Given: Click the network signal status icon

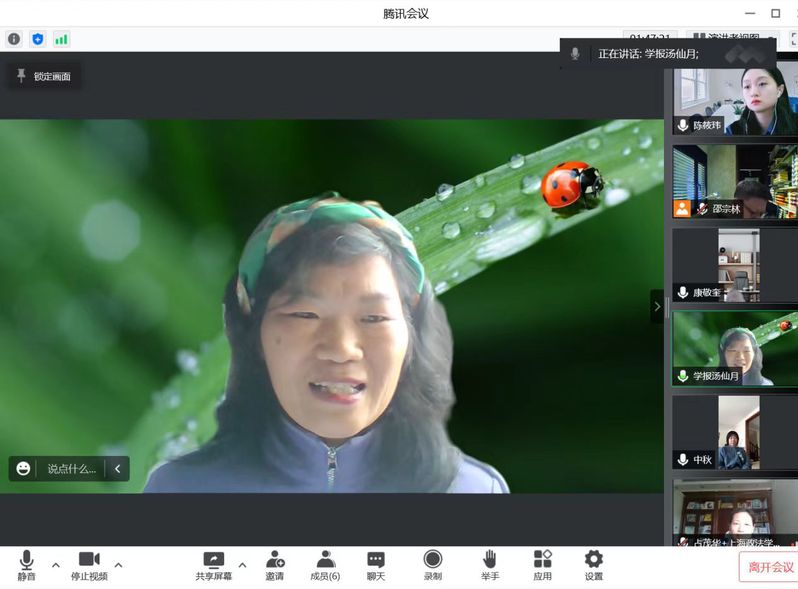Looking at the screenshot, I should coord(62,39).
